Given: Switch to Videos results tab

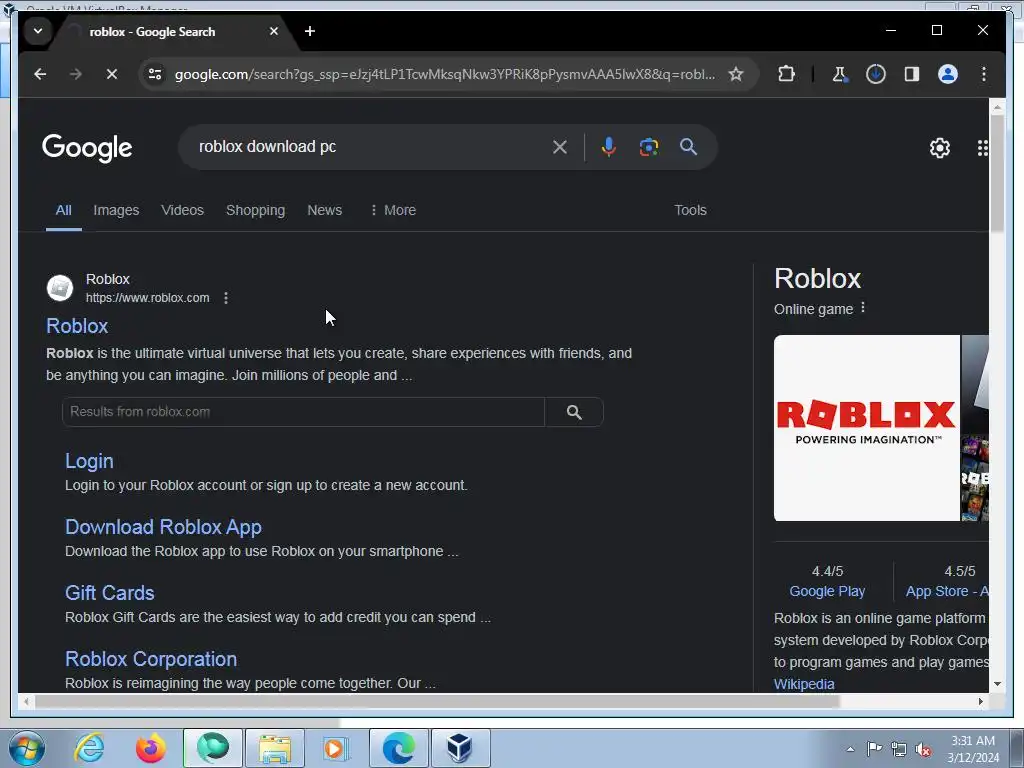Looking at the screenshot, I should [182, 210].
